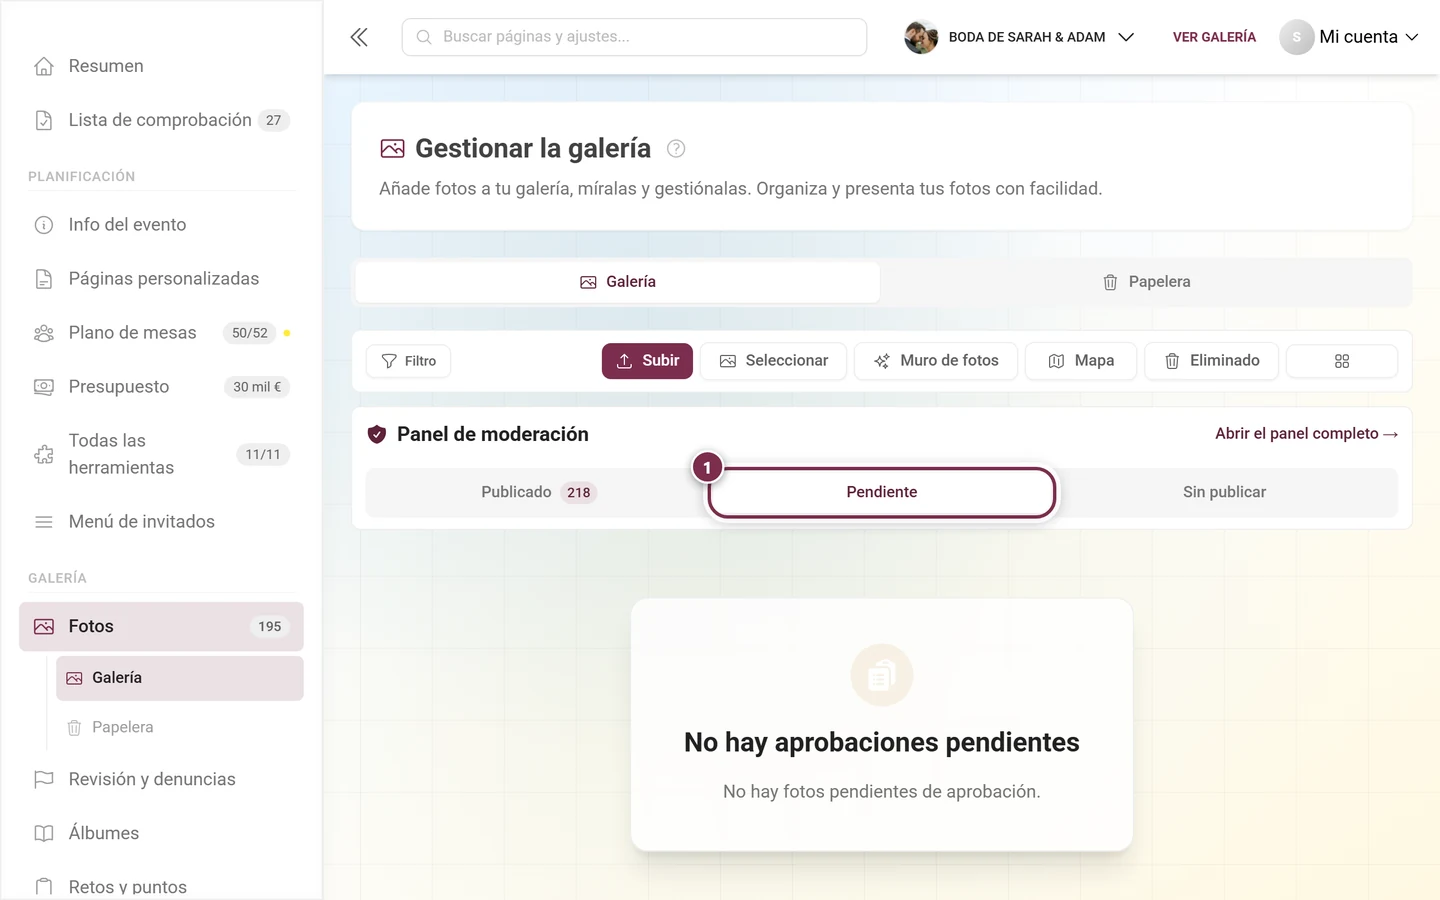The height and width of the screenshot is (900, 1440).
Task: Click the Eliminado button
Action: [x=1211, y=361]
